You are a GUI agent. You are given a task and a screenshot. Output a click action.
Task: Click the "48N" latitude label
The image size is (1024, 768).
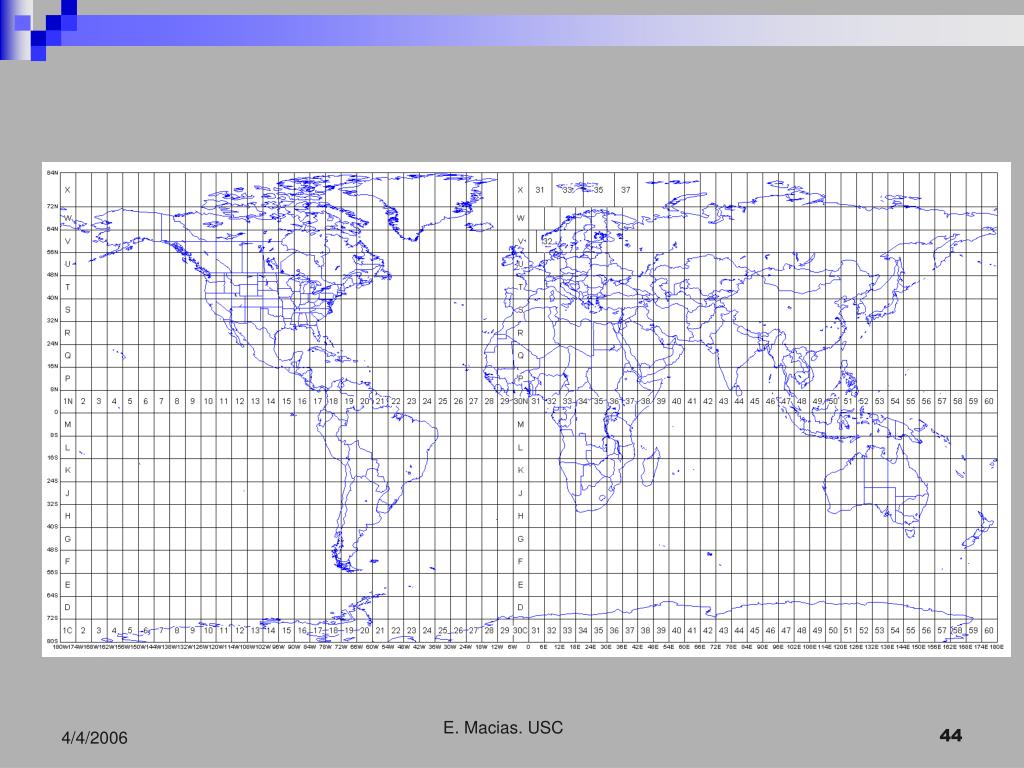click(52, 275)
